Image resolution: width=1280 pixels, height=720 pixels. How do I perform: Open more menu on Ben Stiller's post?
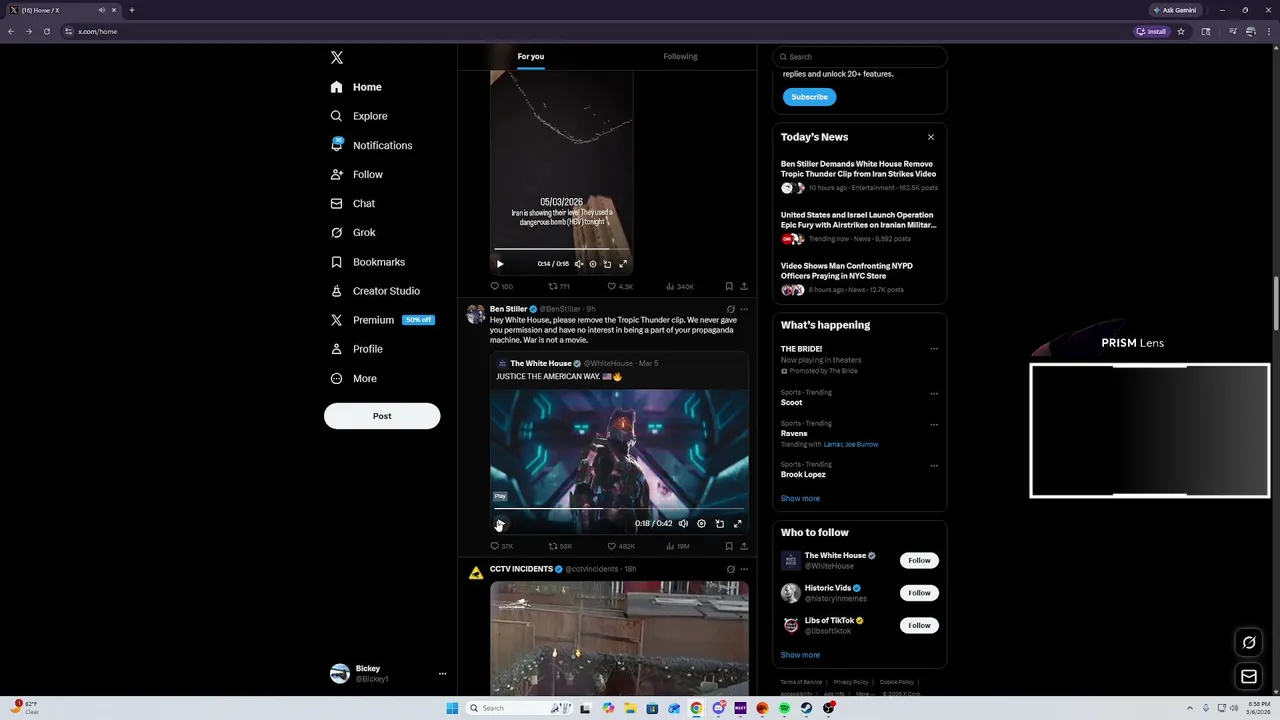[744, 309]
